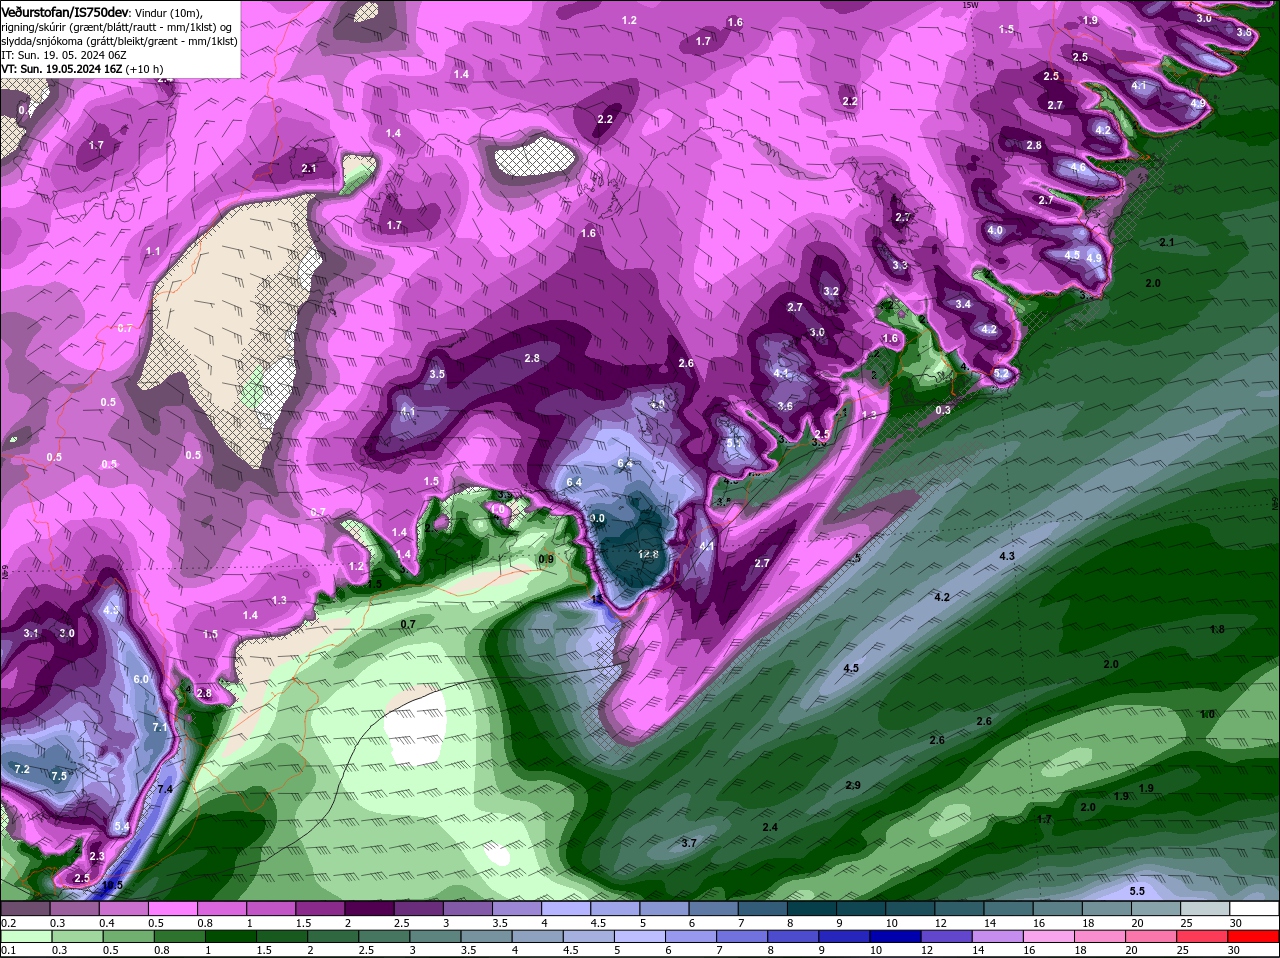
Task: Click the 4.6 value on the map
Action: tap(1078, 167)
